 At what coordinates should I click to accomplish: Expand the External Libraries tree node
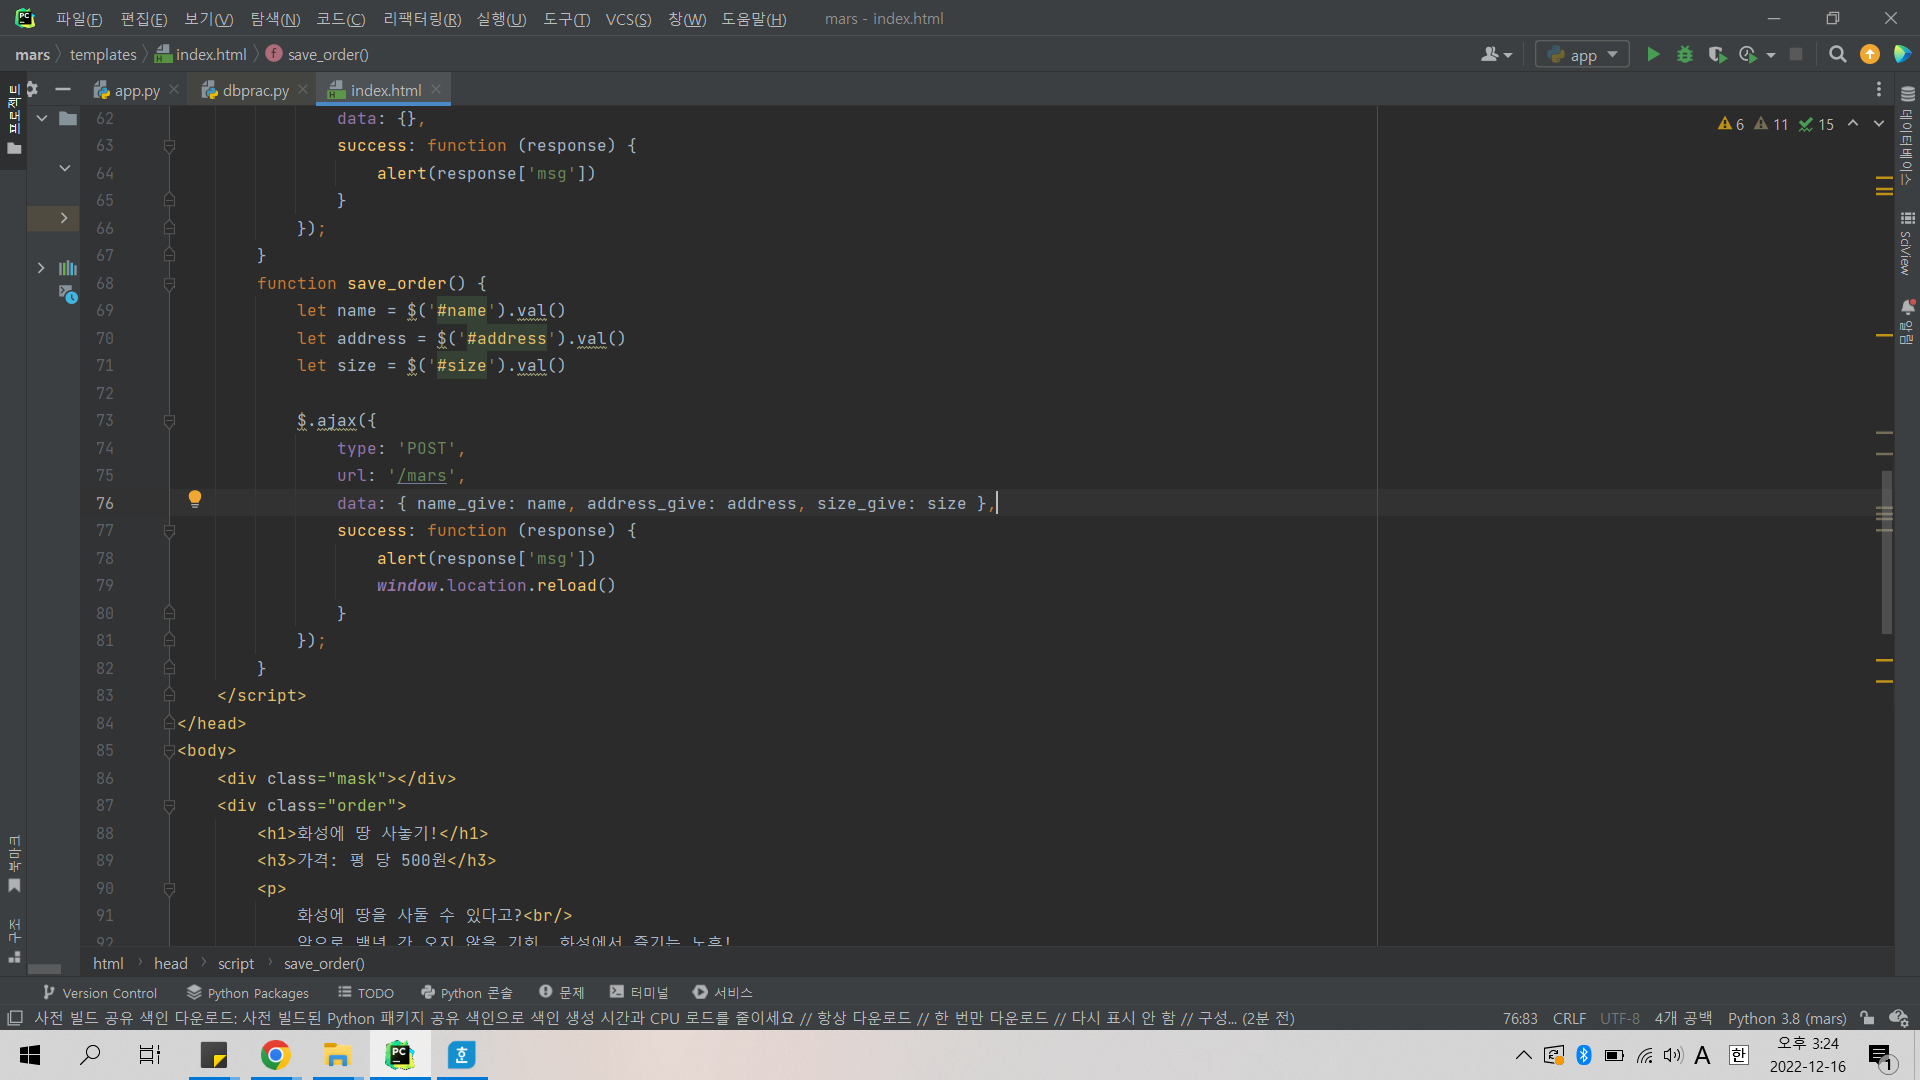(x=41, y=267)
